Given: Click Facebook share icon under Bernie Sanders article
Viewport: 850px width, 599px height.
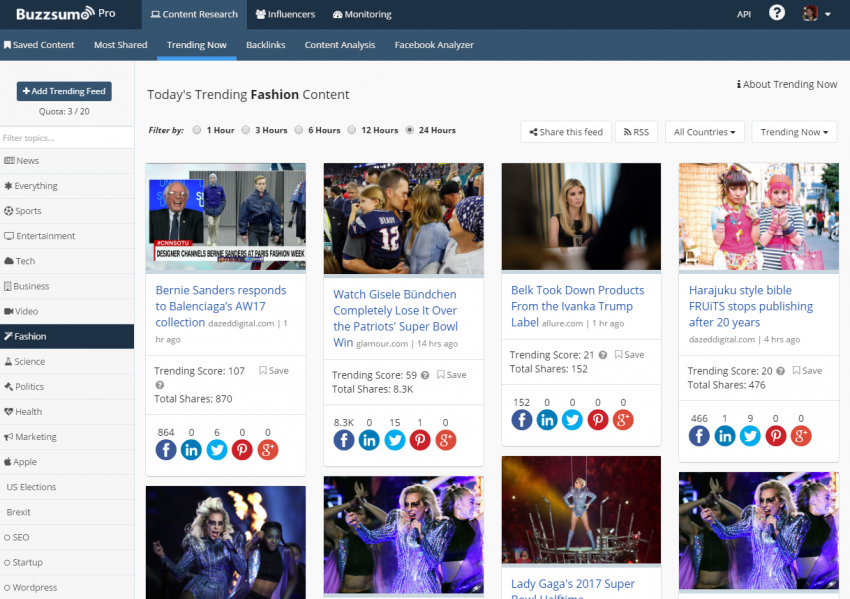Looking at the screenshot, I should pos(166,450).
